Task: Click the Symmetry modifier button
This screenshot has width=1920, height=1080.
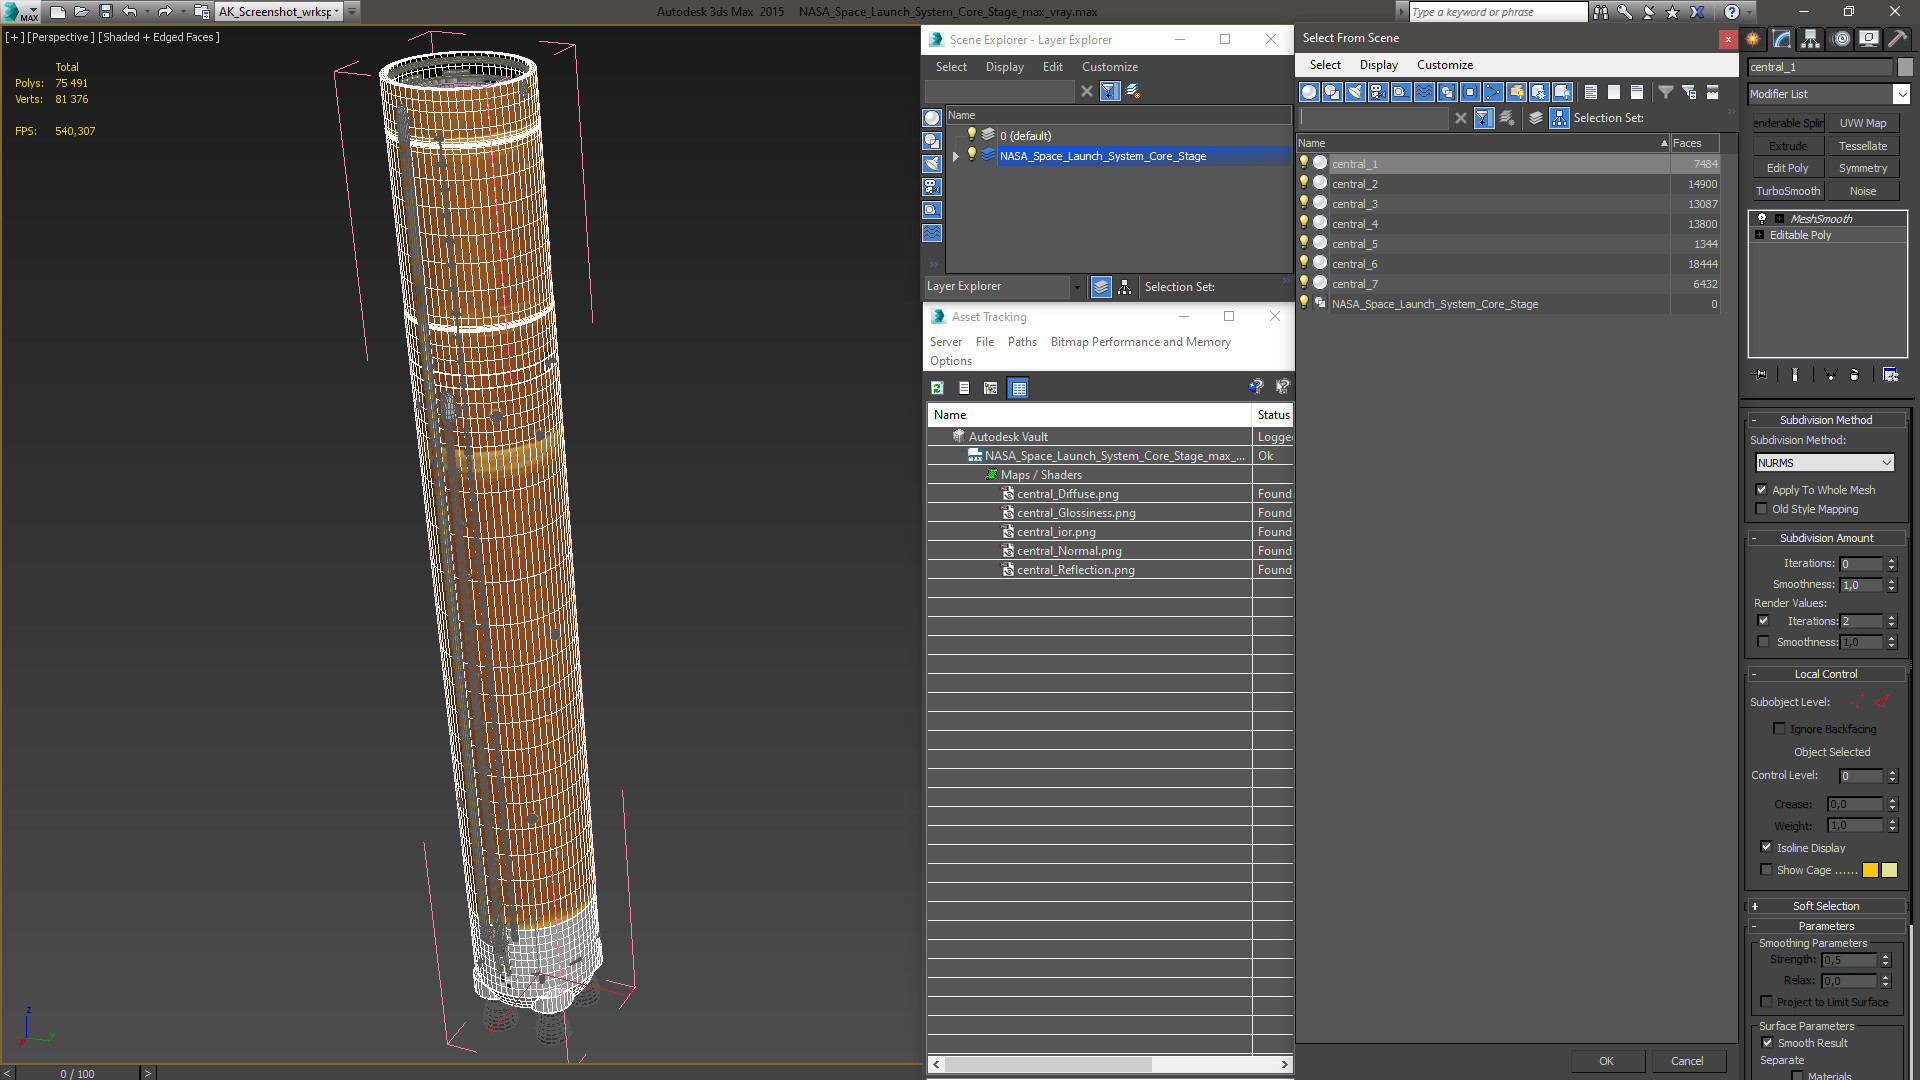Action: click(1863, 168)
